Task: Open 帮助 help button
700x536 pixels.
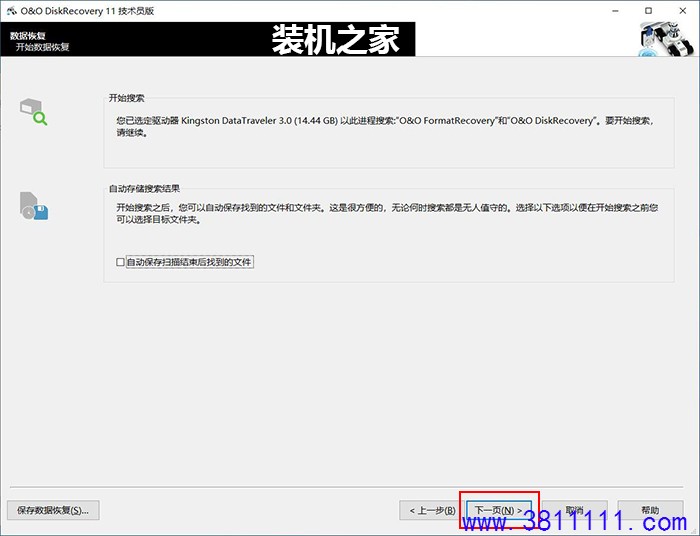Action: (650, 510)
